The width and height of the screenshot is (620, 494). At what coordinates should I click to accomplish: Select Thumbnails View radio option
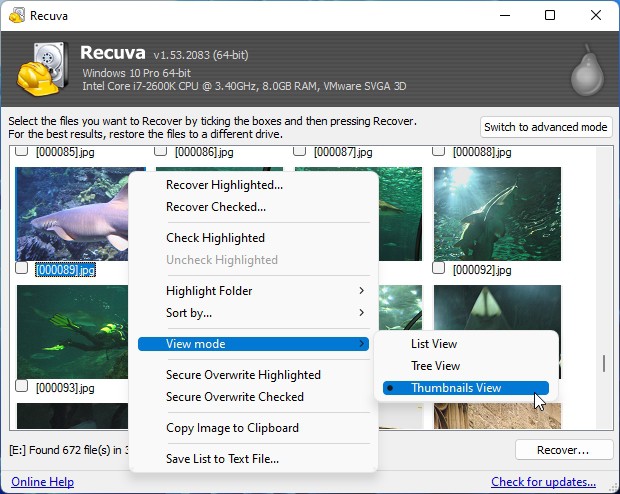(x=466, y=388)
